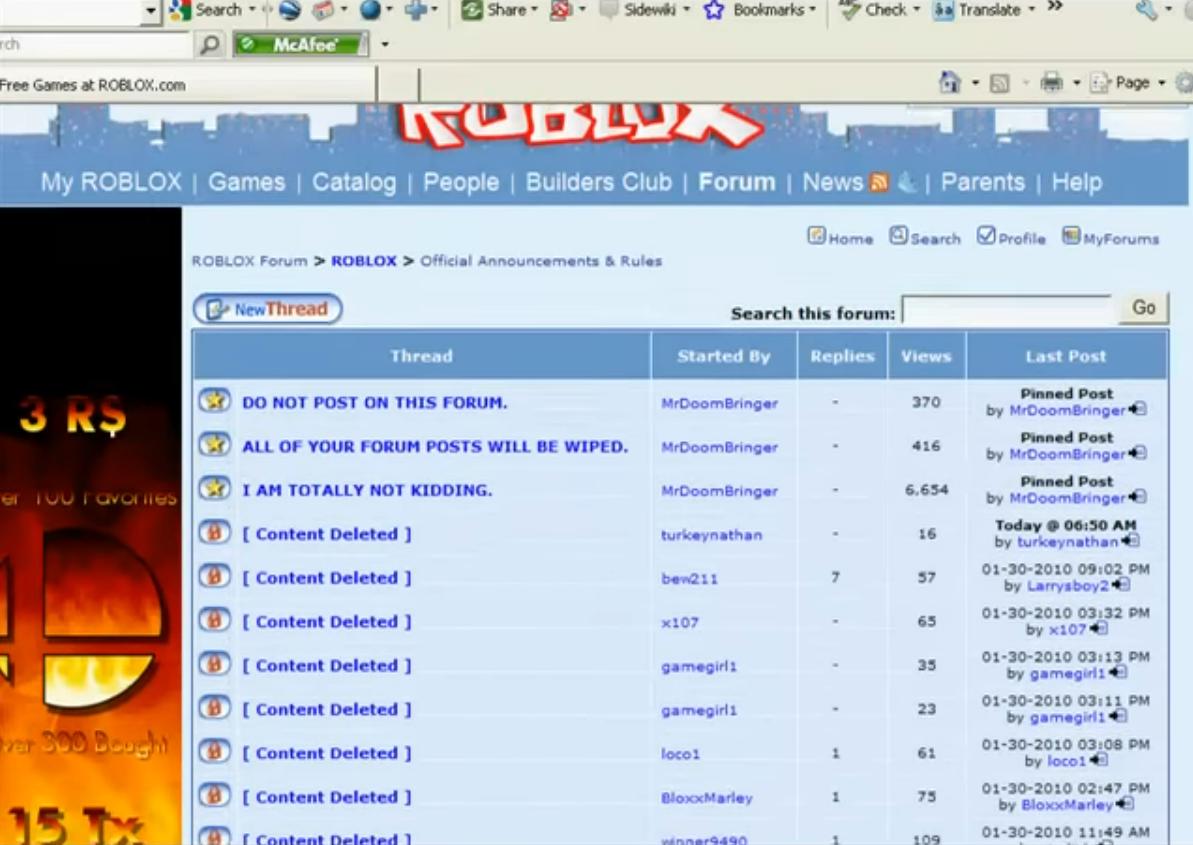1193x845 pixels.
Task: Click the views count 6,654
Action: click(x=926, y=490)
